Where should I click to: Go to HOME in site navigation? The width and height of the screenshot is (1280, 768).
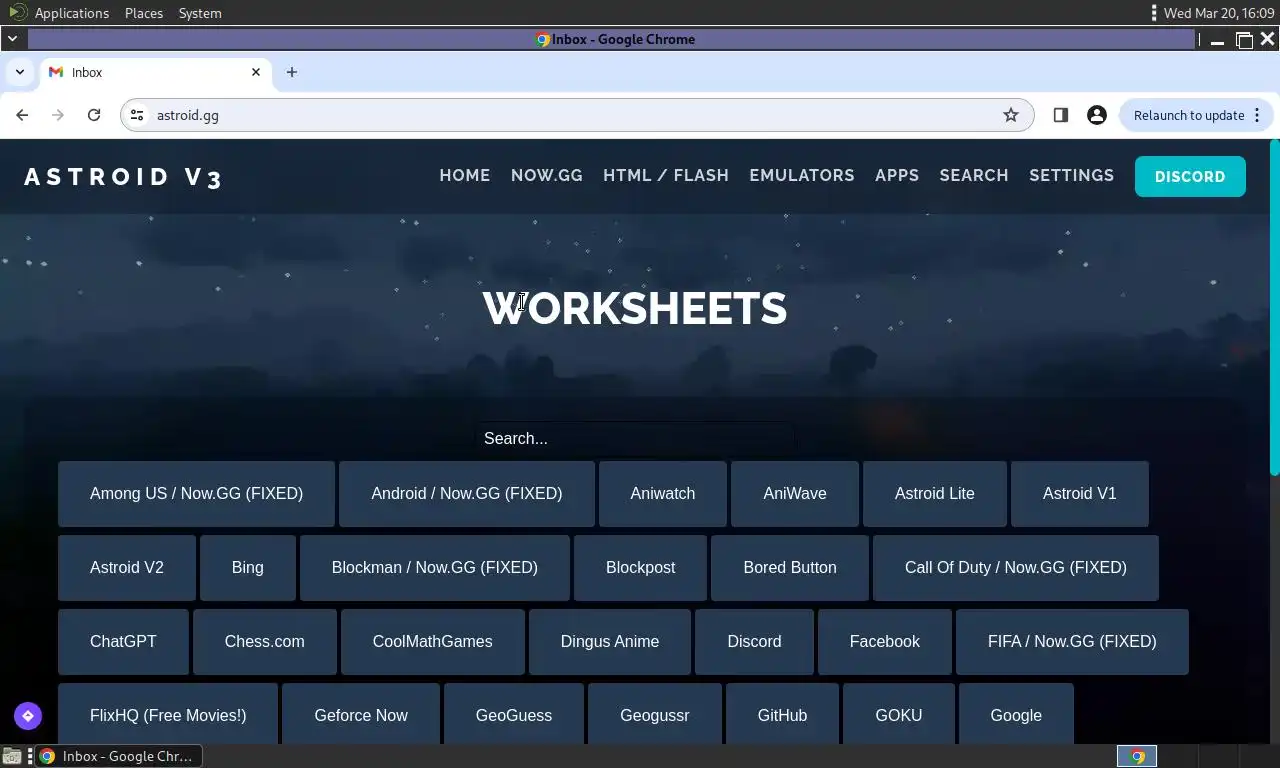[465, 175]
